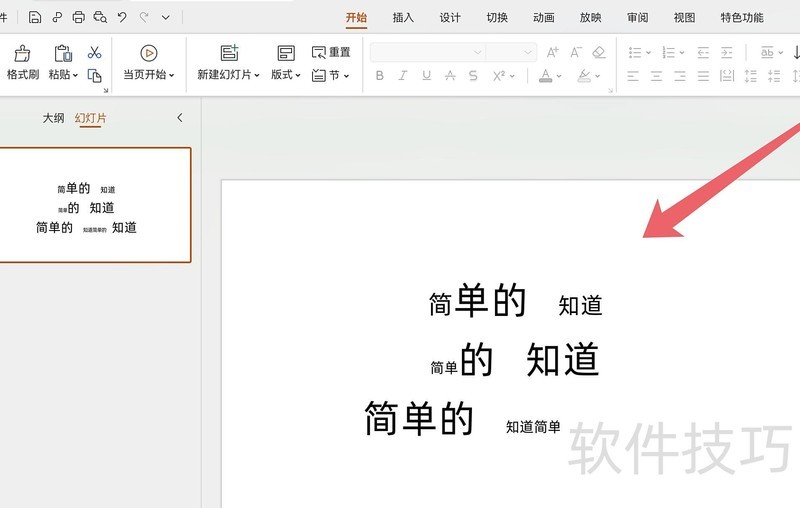
Task: Toggle italic formatting
Action: coord(403,75)
